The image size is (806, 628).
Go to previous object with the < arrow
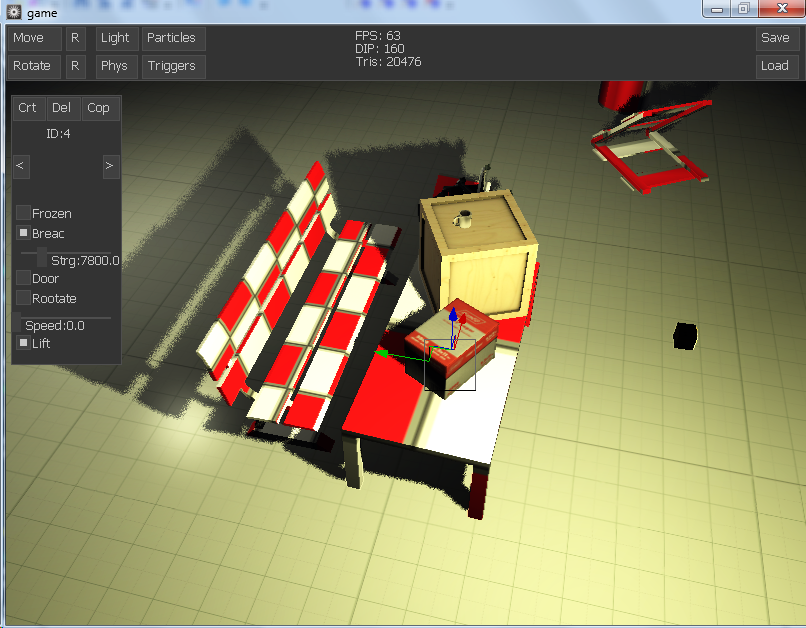tap(21, 165)
